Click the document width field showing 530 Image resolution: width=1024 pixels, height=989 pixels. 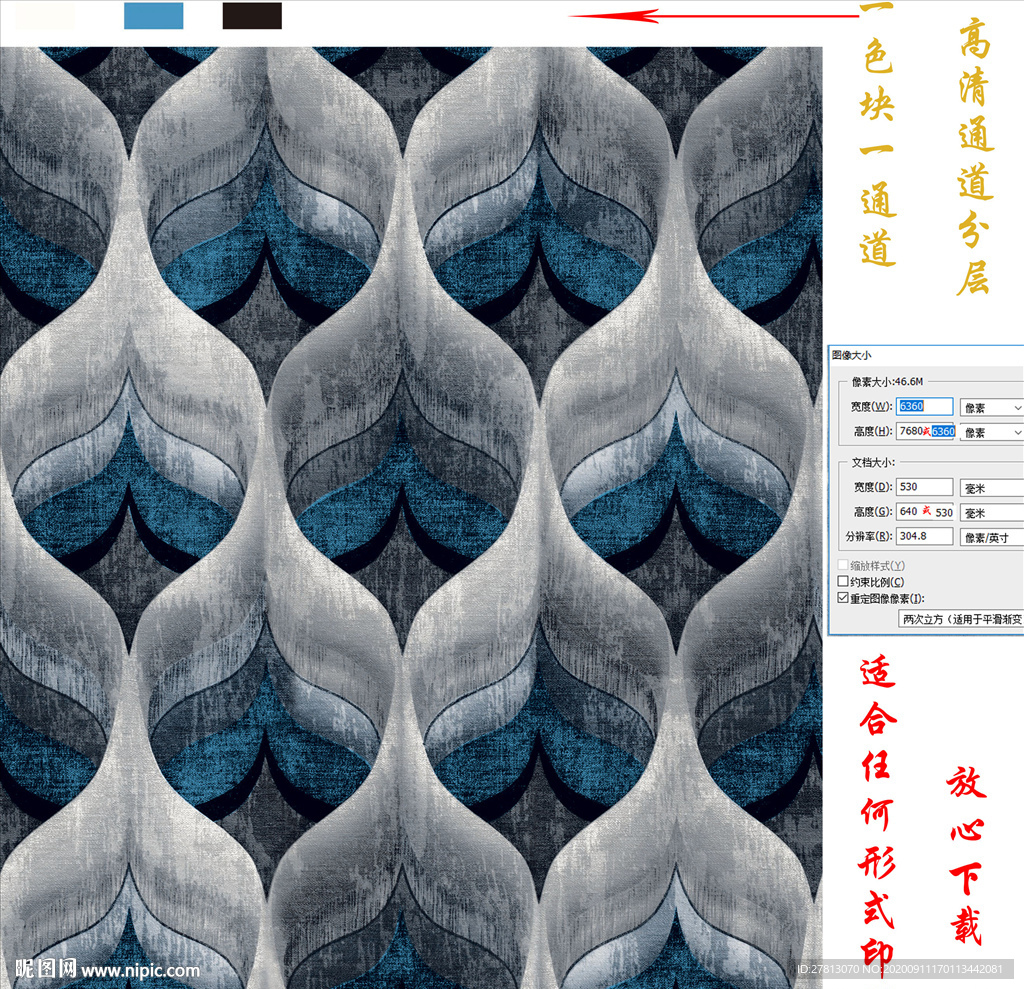click(x=924, y=487)
